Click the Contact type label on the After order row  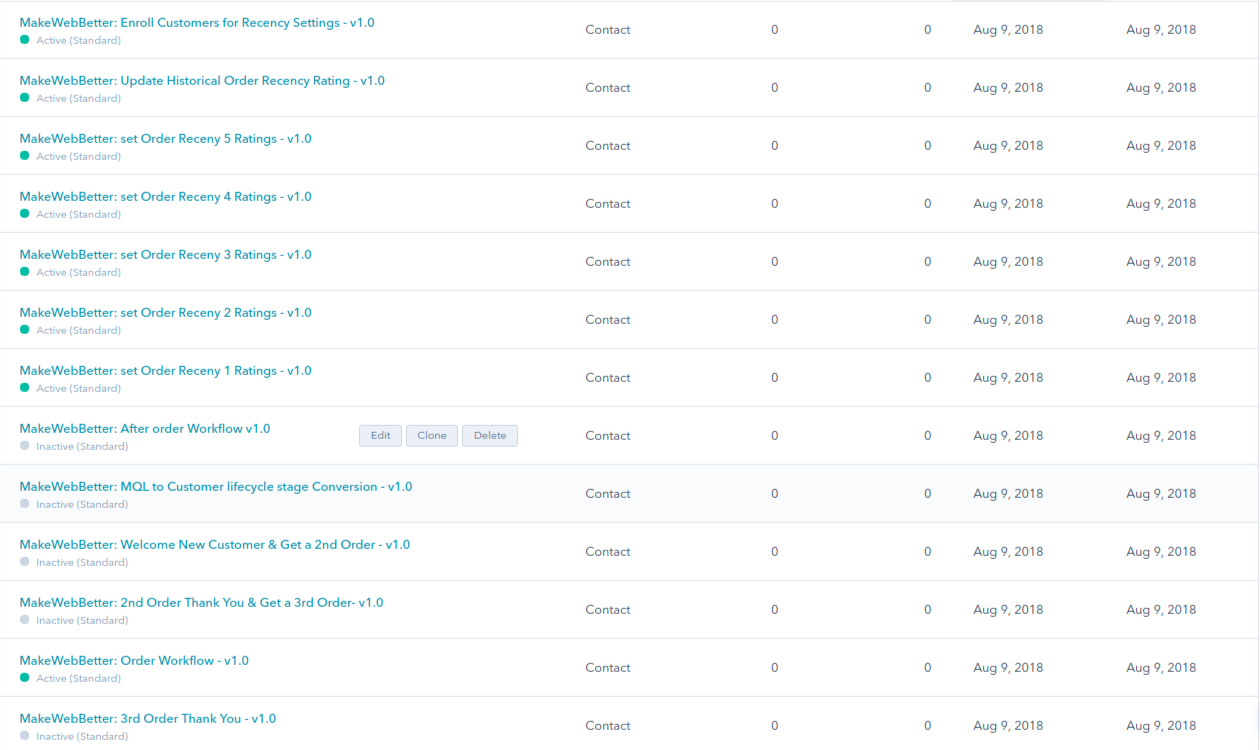607,435
